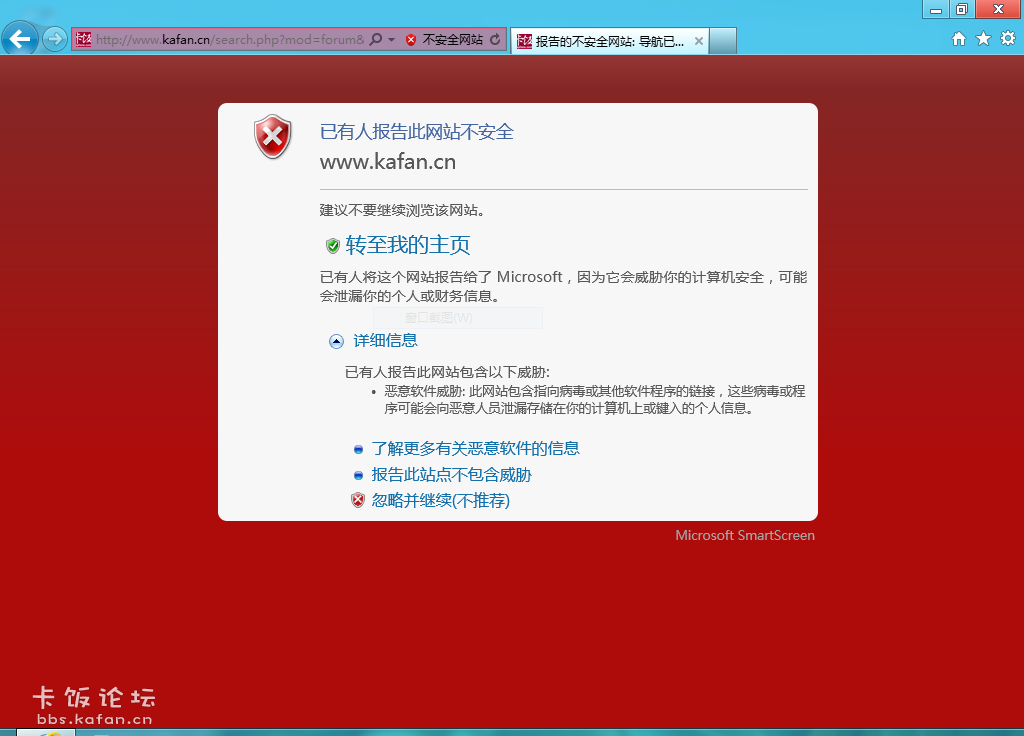Viewport: 1024px width, 736px height.
Task: Click the 已有人报告此网站包含以下威胁 text
Action: pos(447,372)
